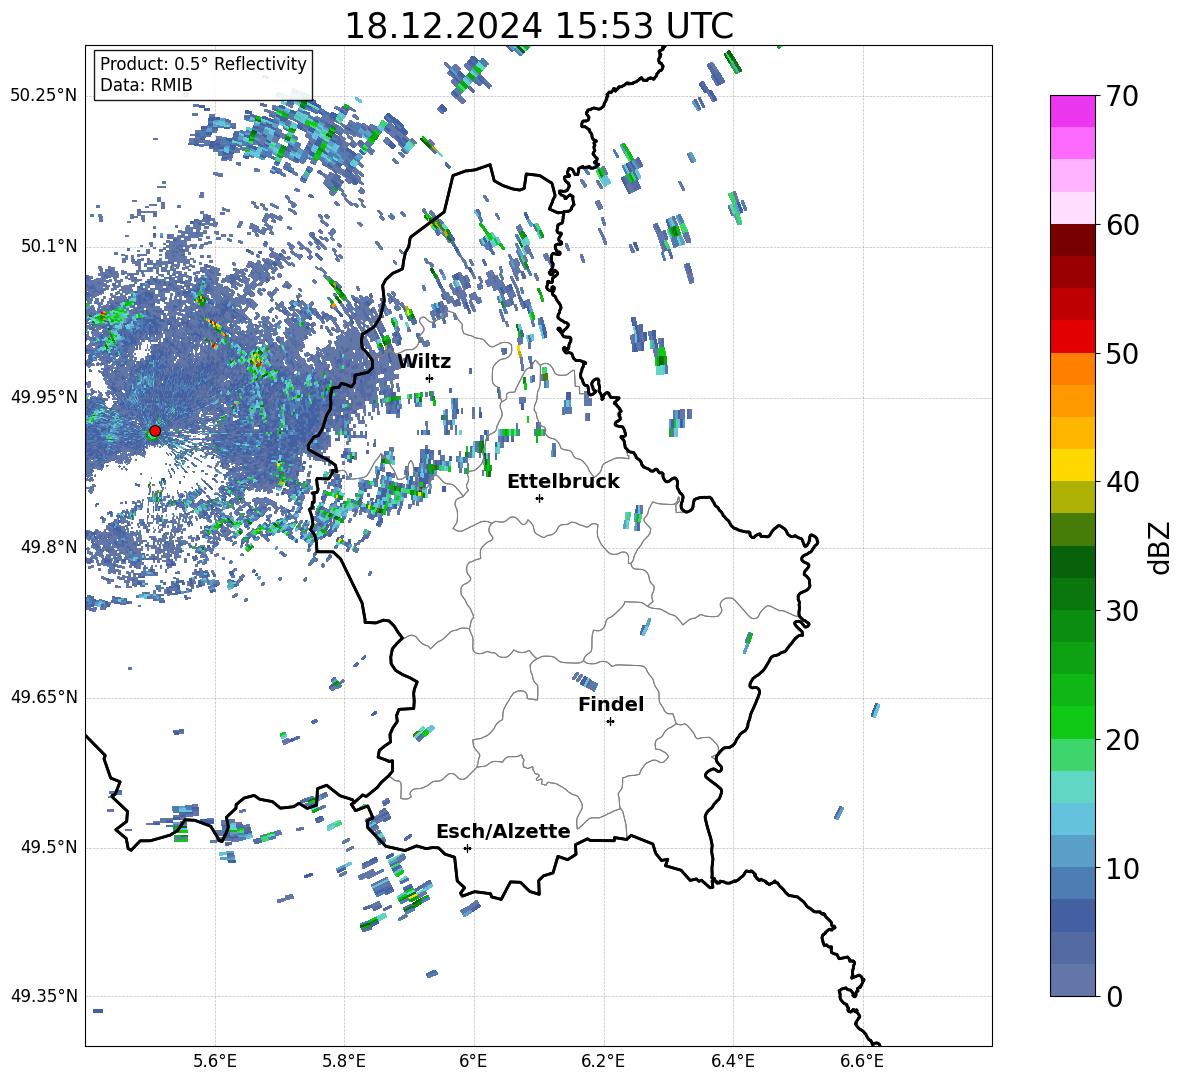Click the 'Data: RMIB' text
The width and height of the screenshot is (1184, 1081).
pos(146,85)
